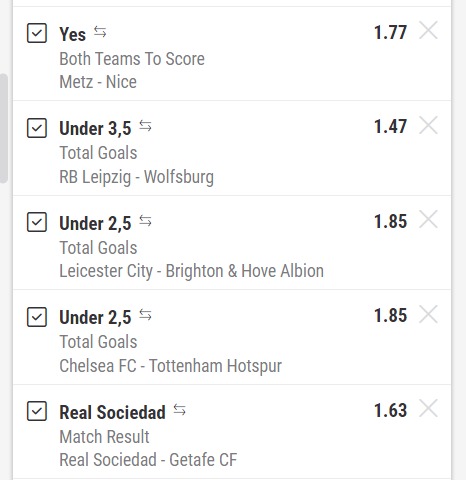466x480 pixels.
Task: Uncheck the Metz - Nice Yes selection
Action: tap(37, 33)
